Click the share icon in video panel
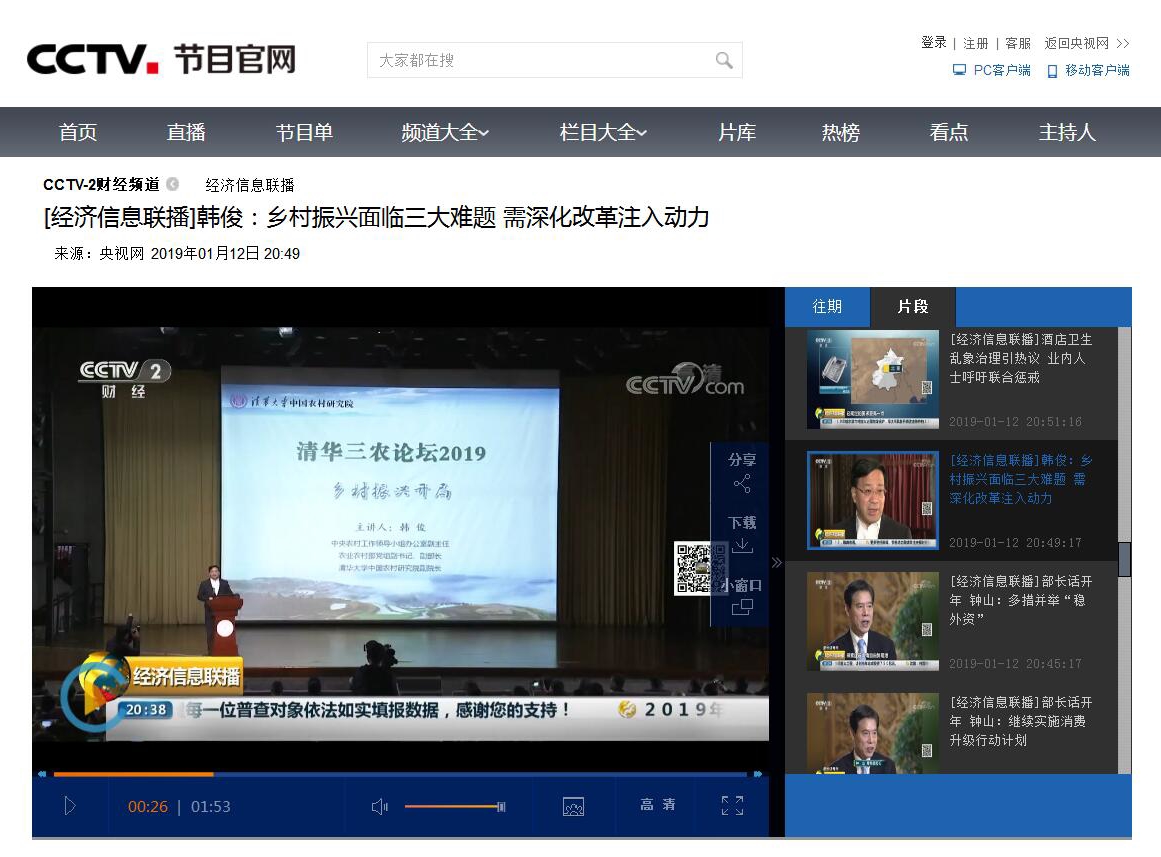1161x857 pixels. click(x=741, y=484)
